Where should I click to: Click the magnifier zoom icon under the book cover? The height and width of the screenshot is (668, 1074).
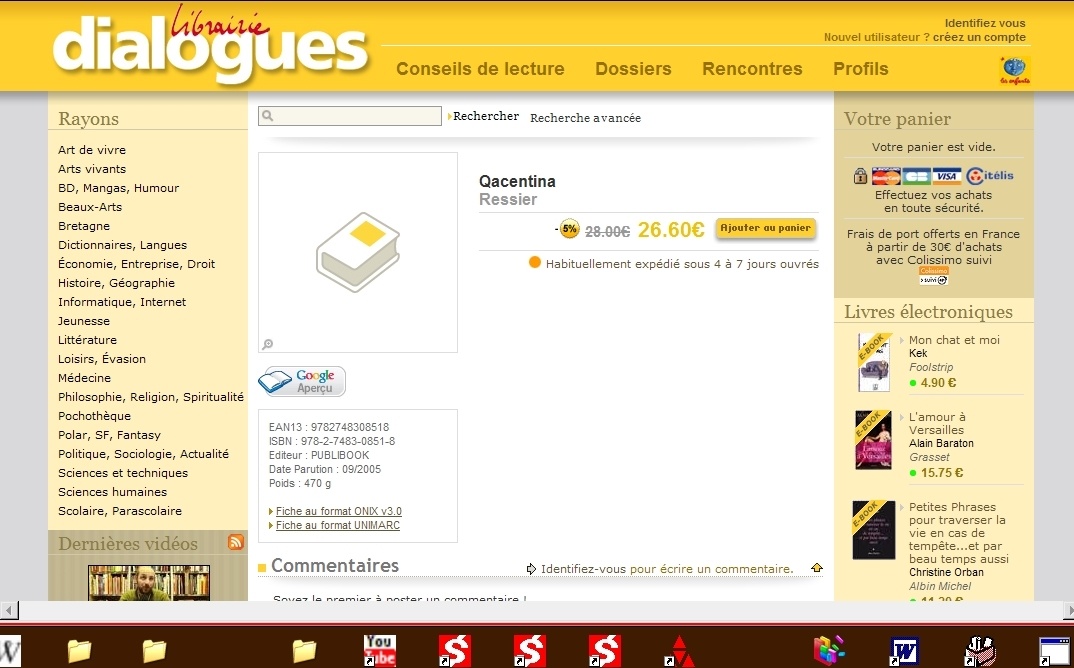pos(268,344)
